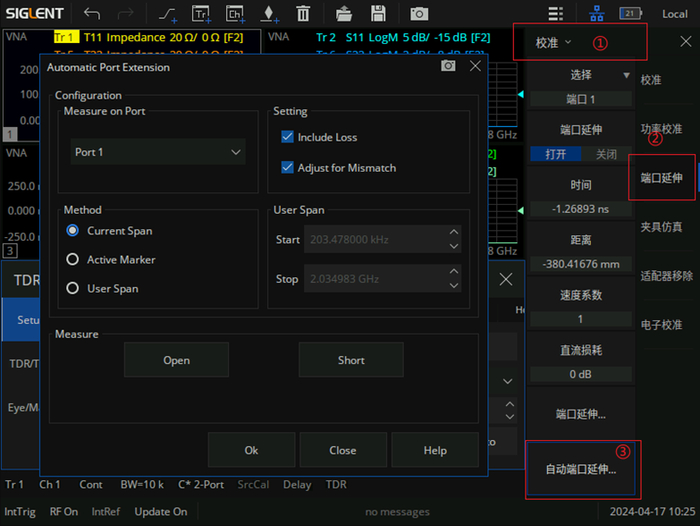Expand the 选择 port selector
The width and height of the screenshot is (700, 526).
click(581, 75)
